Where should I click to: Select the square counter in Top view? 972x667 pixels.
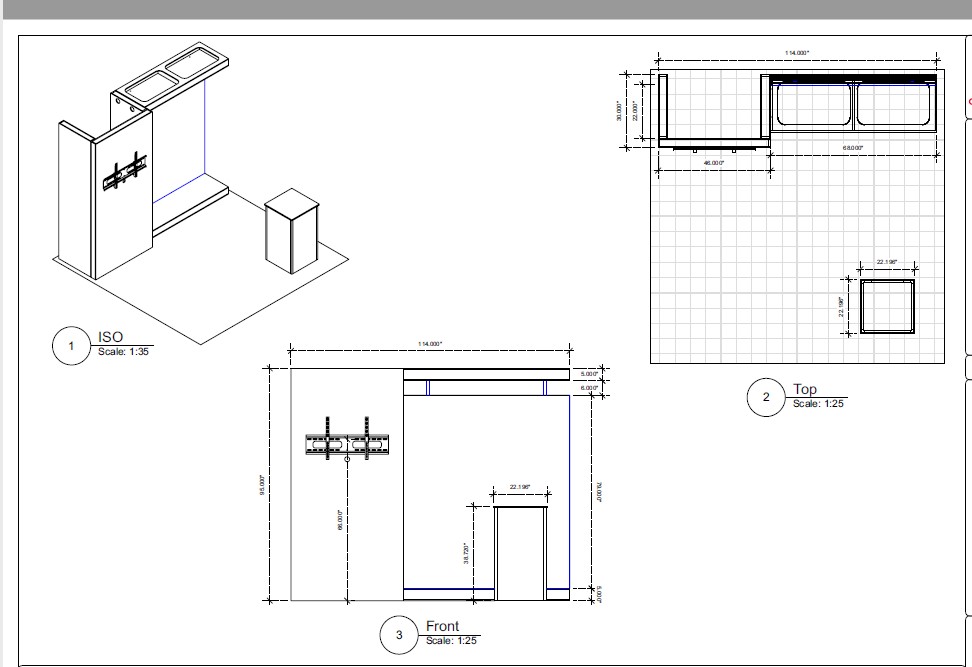click(887, 307)
